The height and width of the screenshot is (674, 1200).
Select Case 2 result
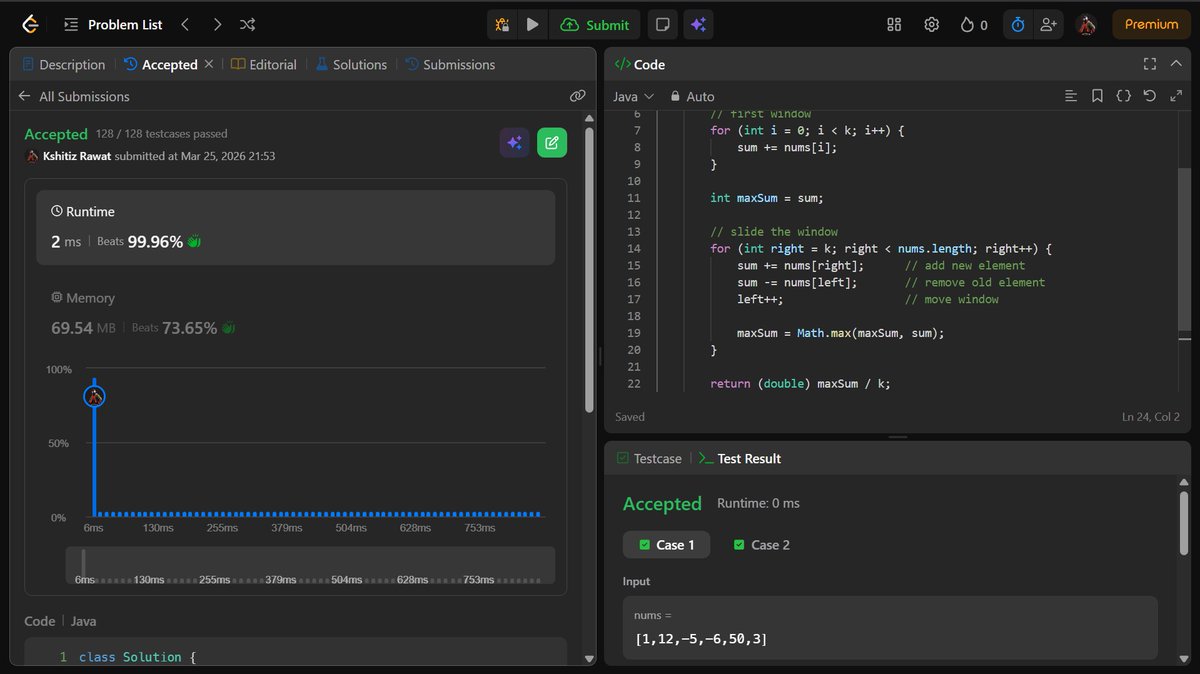click(x=762, y=544)
